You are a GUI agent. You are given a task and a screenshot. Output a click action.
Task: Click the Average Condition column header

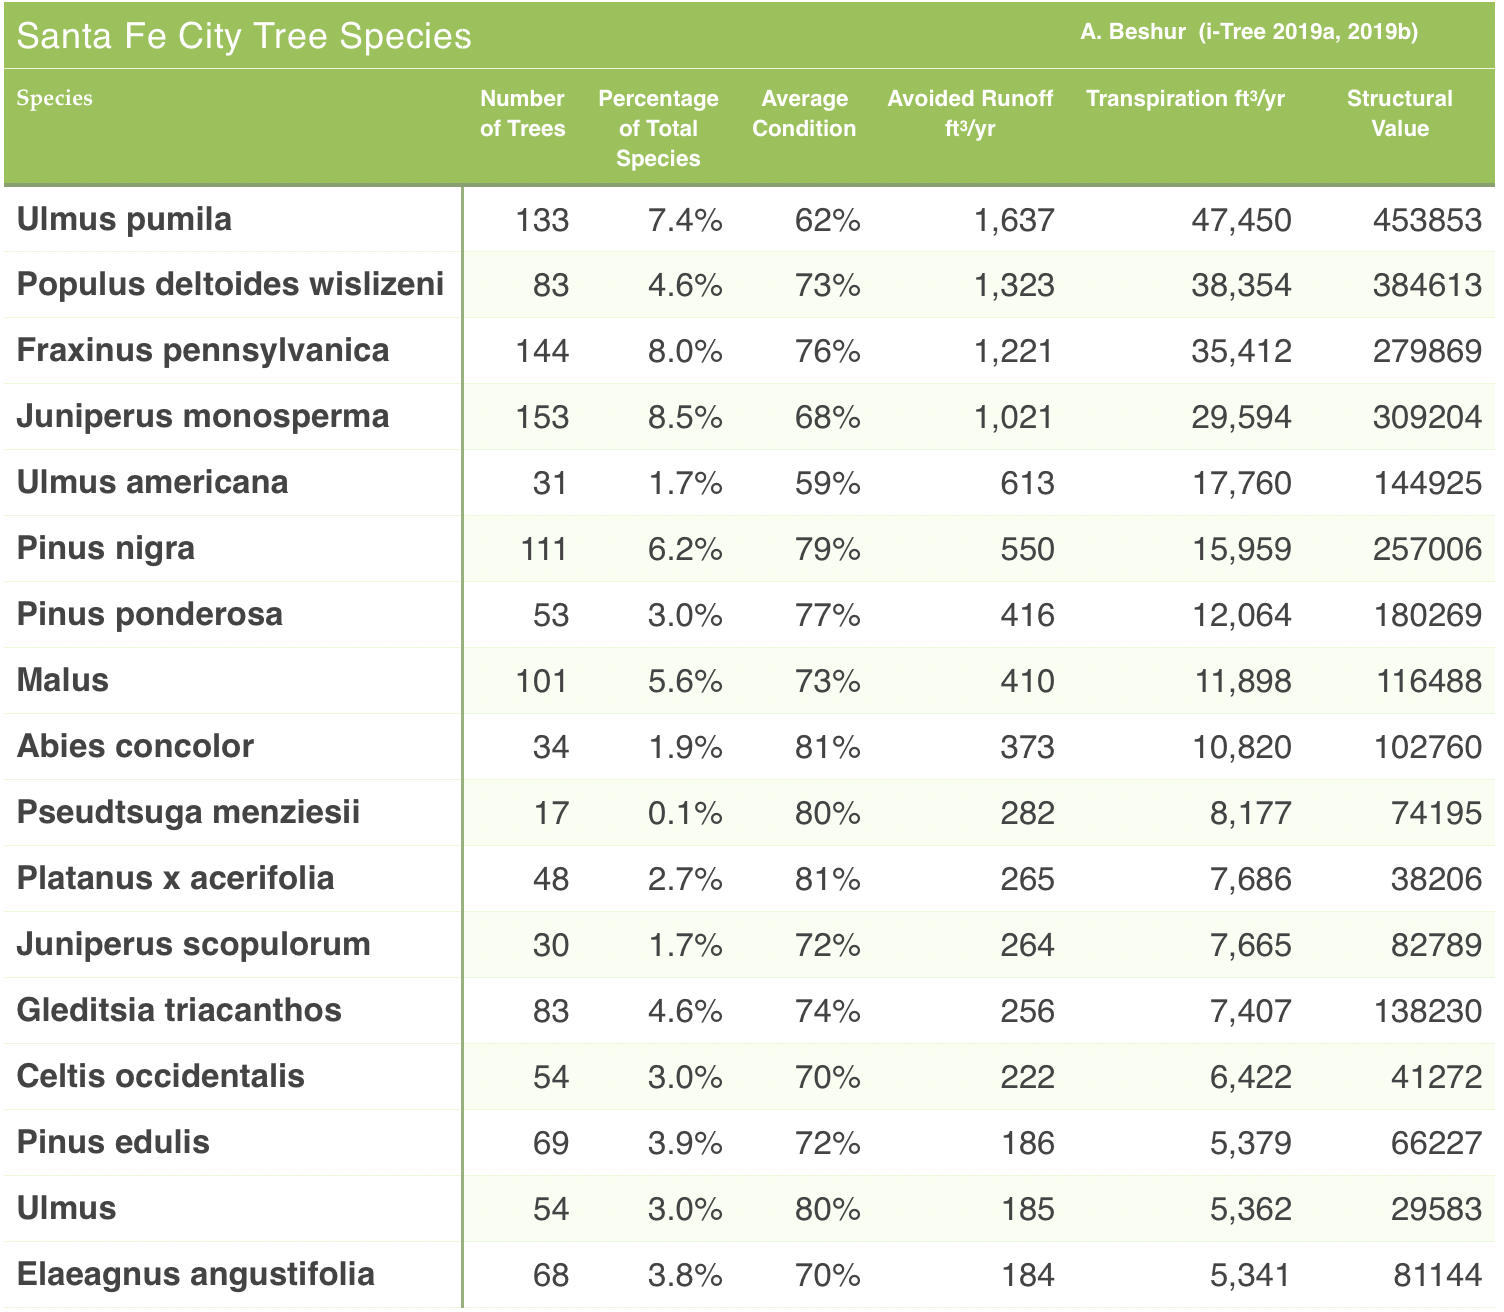point(804,113)
